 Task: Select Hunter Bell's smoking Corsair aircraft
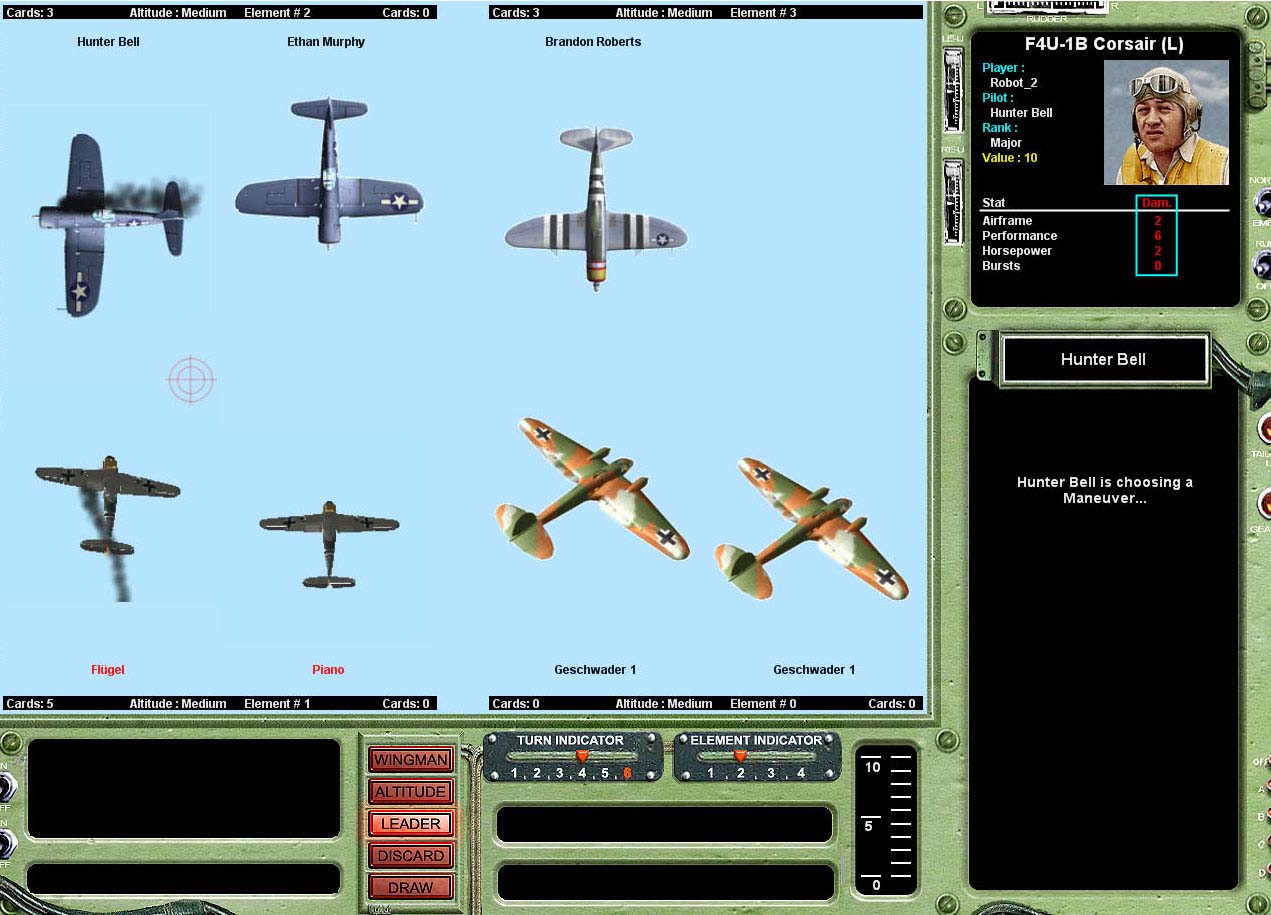coord(108,222)
